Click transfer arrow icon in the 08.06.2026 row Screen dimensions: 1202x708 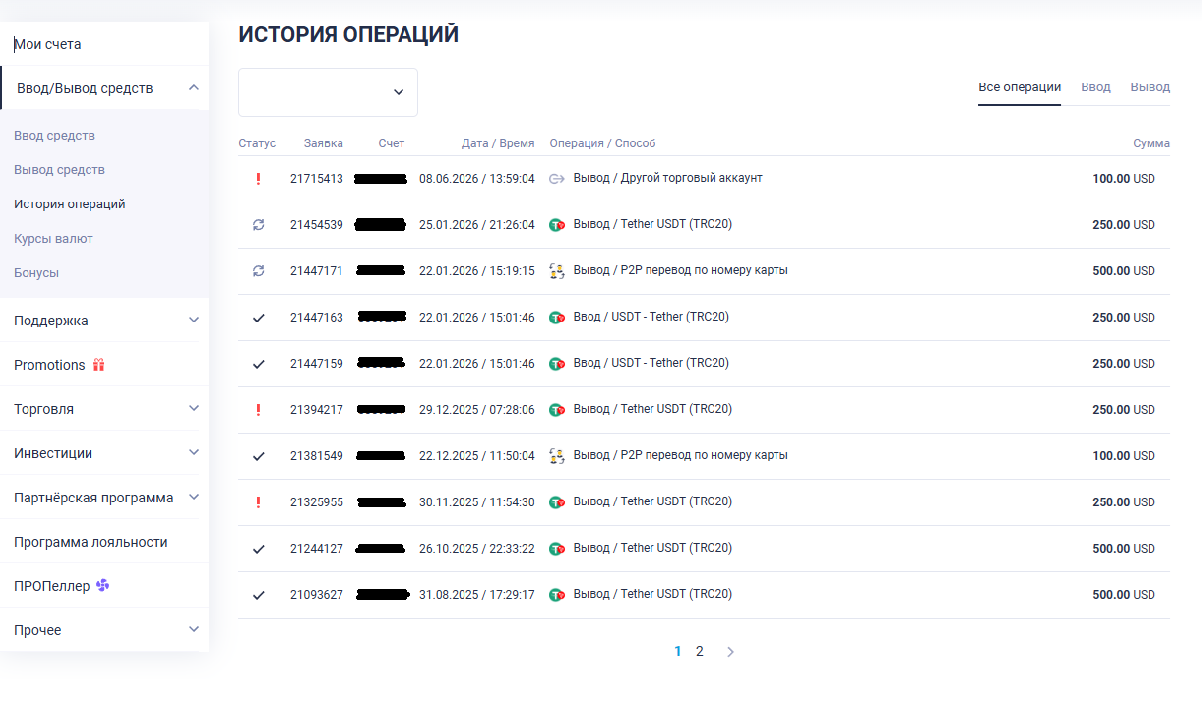click(x=557, y=179)
